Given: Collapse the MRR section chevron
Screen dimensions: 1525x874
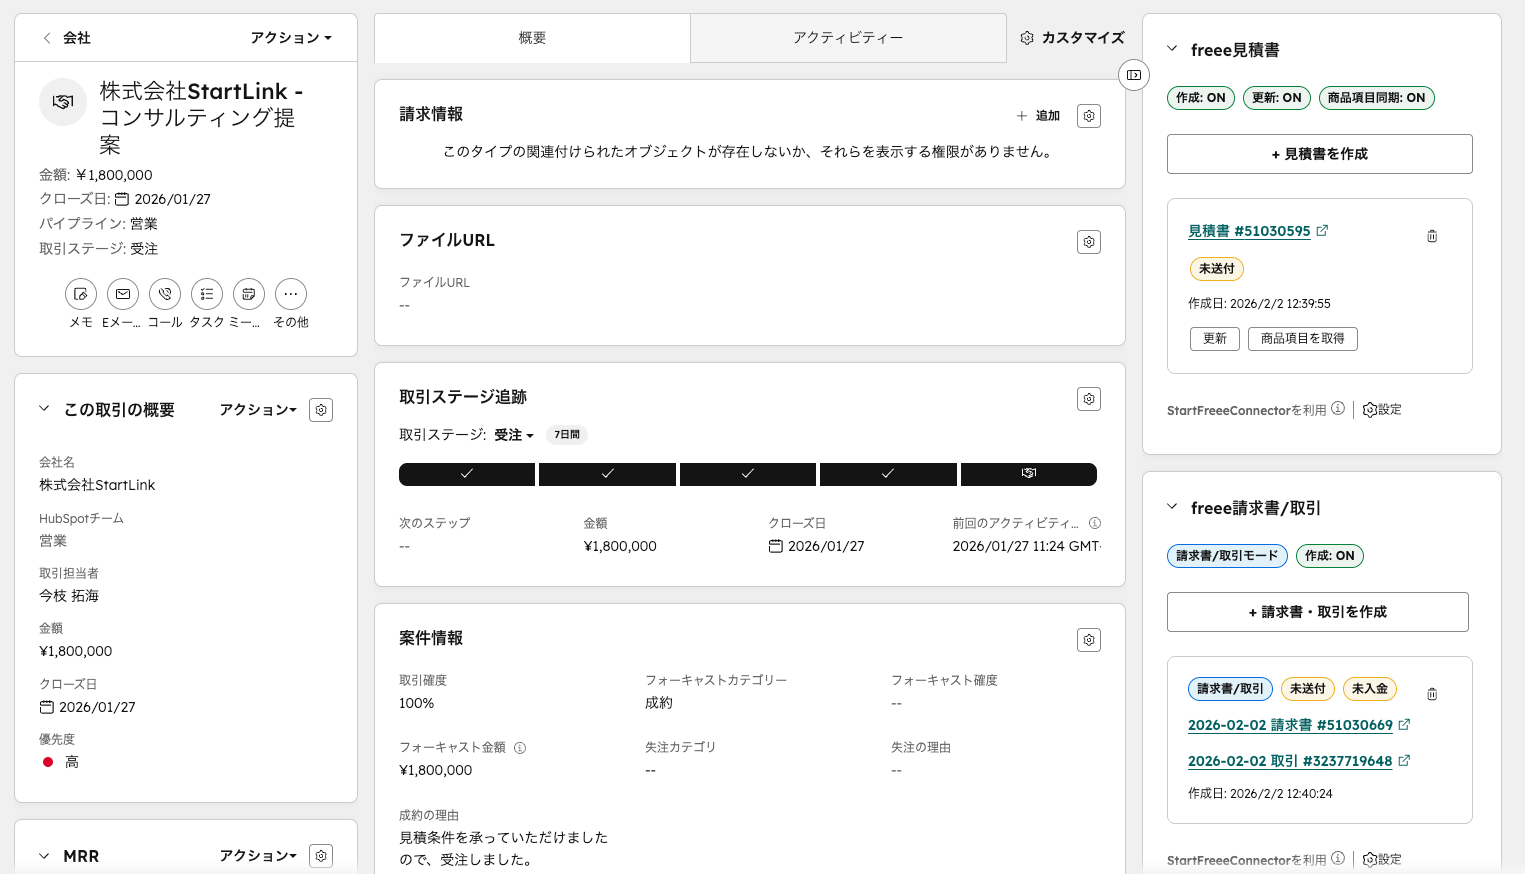Looking at the screenshot, I should point(44,856).
